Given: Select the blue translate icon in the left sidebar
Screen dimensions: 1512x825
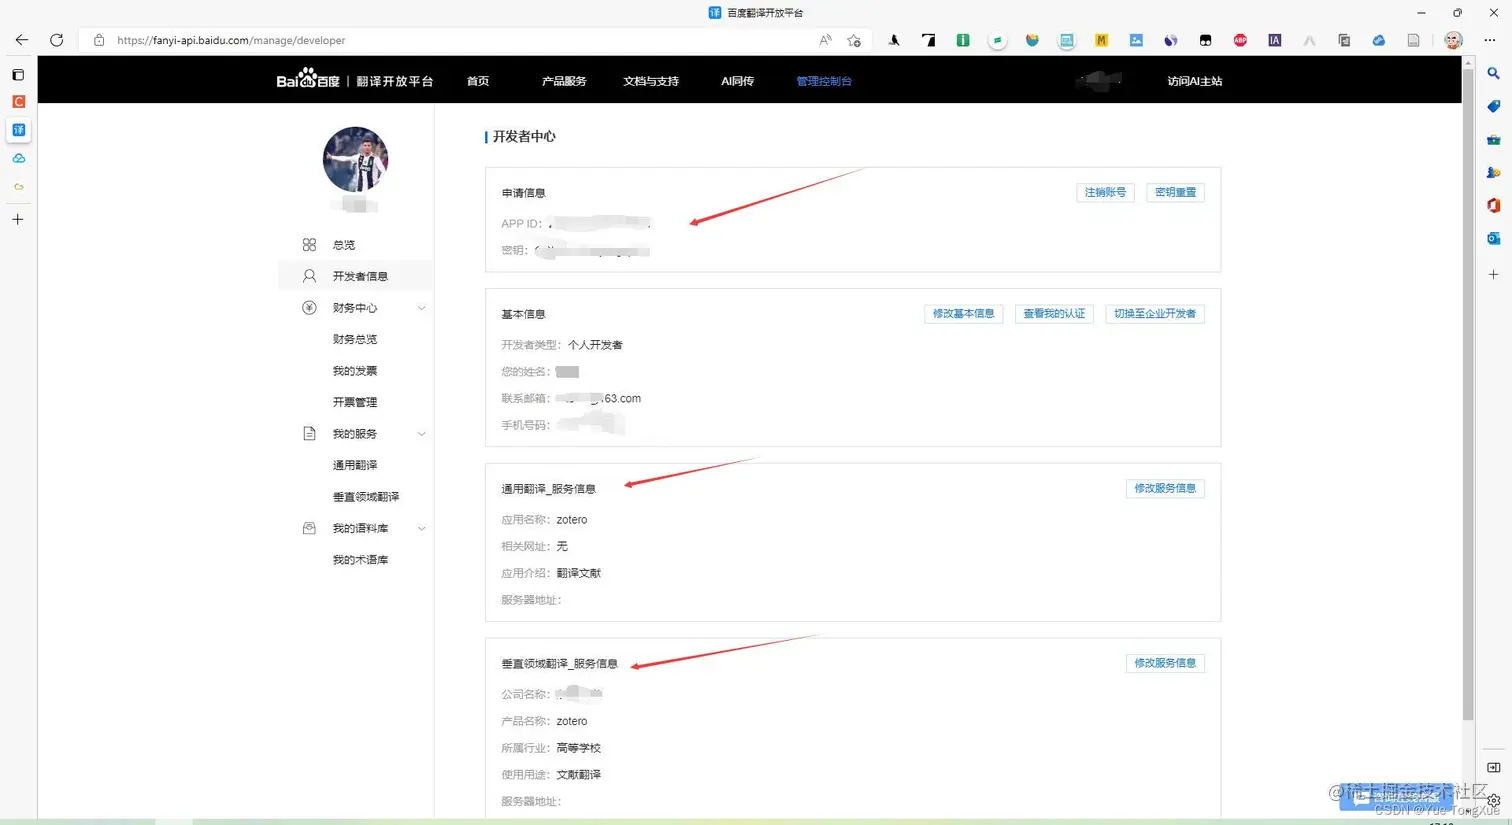Looking at the screenshot, I should [x=18, y=130].
